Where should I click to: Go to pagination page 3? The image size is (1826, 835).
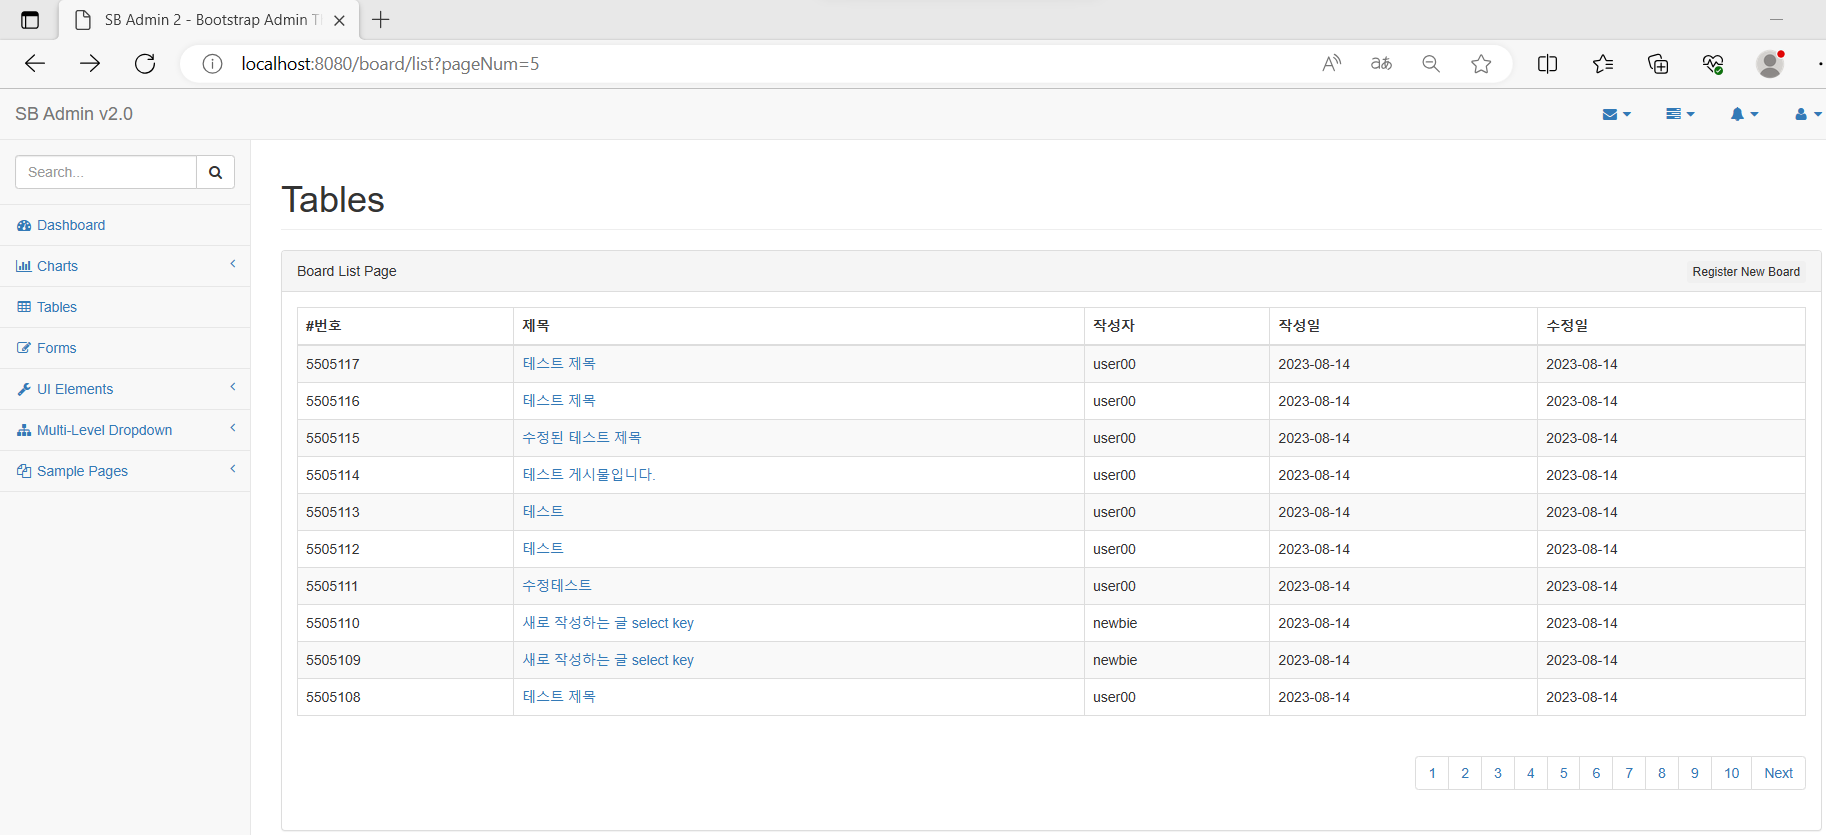point(1498,773)
